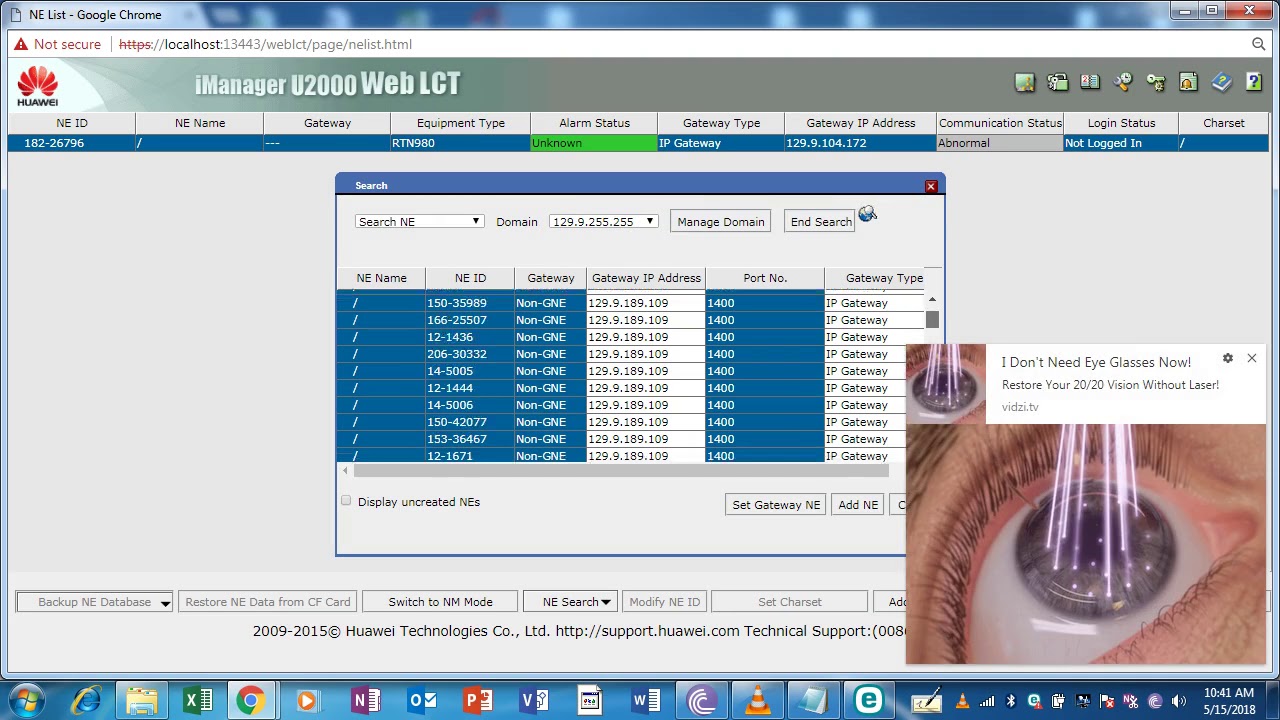Screen dimensions: 1280x720
Task: Click the wrench-and-clock maintenance icon
Action: [1123, 83]
